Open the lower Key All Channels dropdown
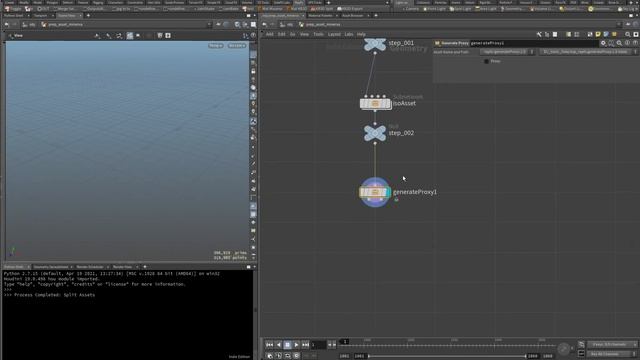Image resolution: width=640 pixels, height=360 pixels. coord(612,354)
